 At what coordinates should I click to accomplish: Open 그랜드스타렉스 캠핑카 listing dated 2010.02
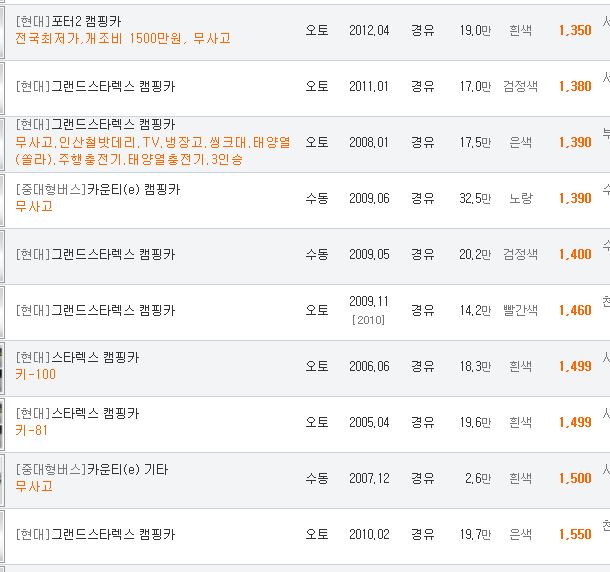(95, 534)
